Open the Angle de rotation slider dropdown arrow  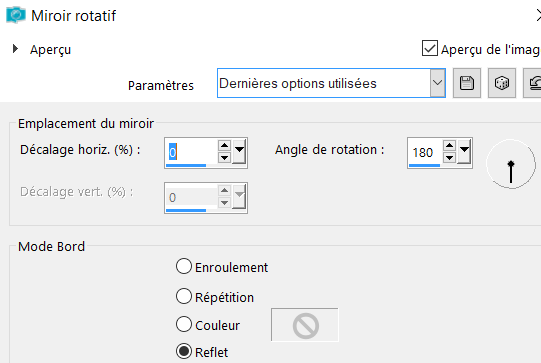464,151
